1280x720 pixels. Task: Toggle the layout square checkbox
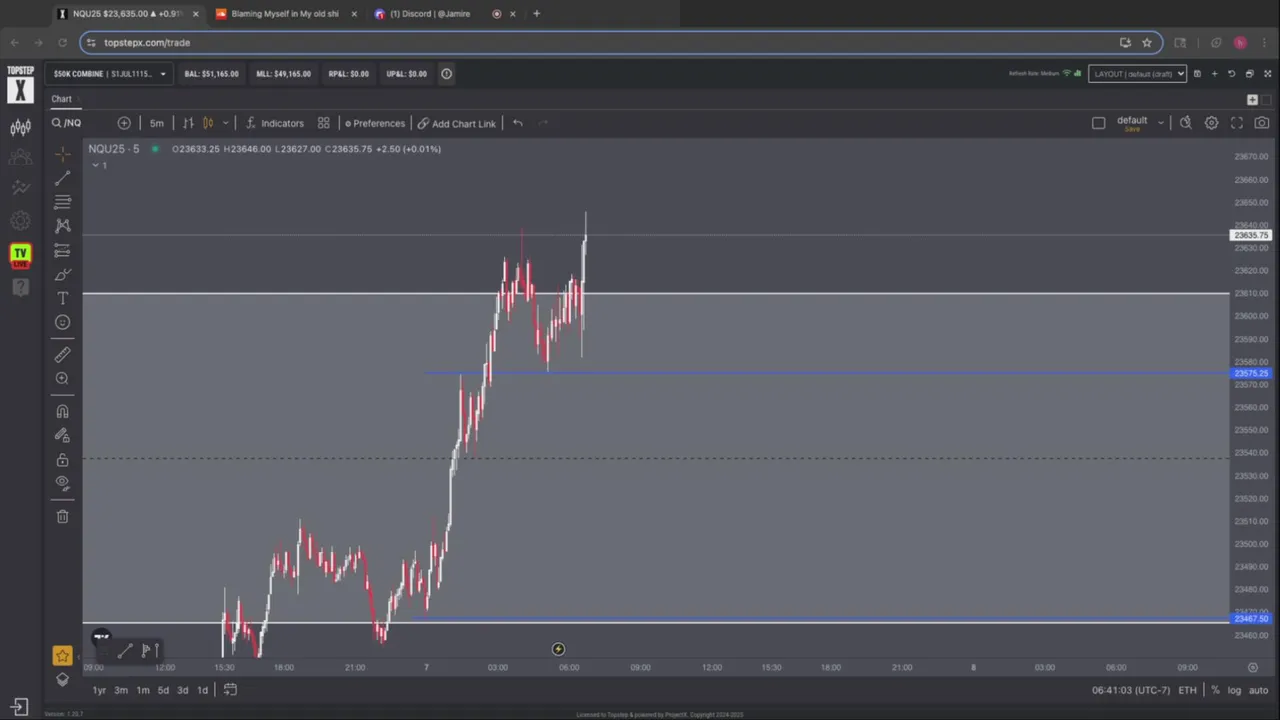pyautogui.click(x=1098, y=123)
